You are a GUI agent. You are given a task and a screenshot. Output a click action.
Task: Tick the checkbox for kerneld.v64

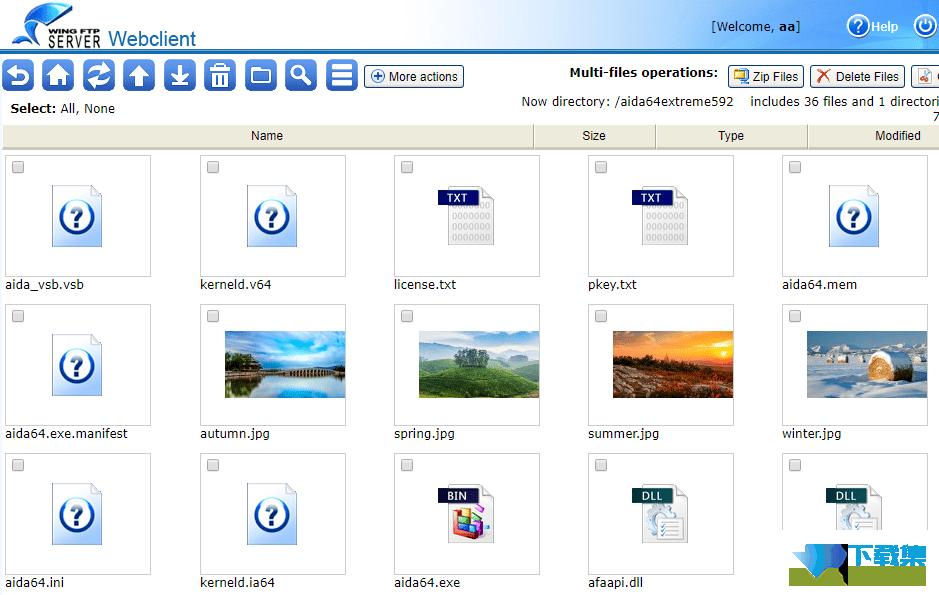point(213,167)
